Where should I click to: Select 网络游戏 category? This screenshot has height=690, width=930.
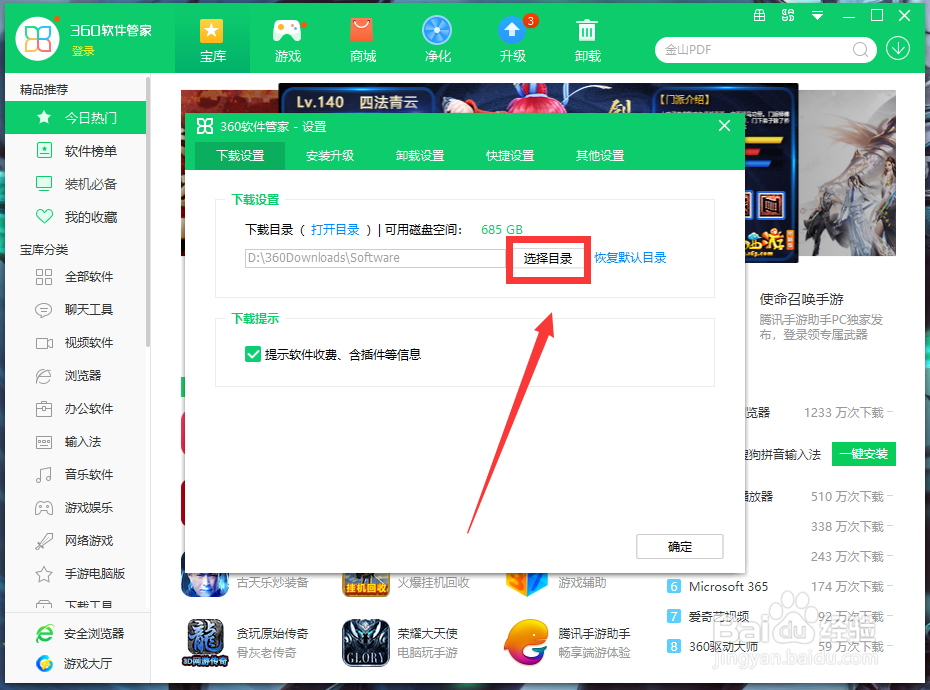pos(75,541)
